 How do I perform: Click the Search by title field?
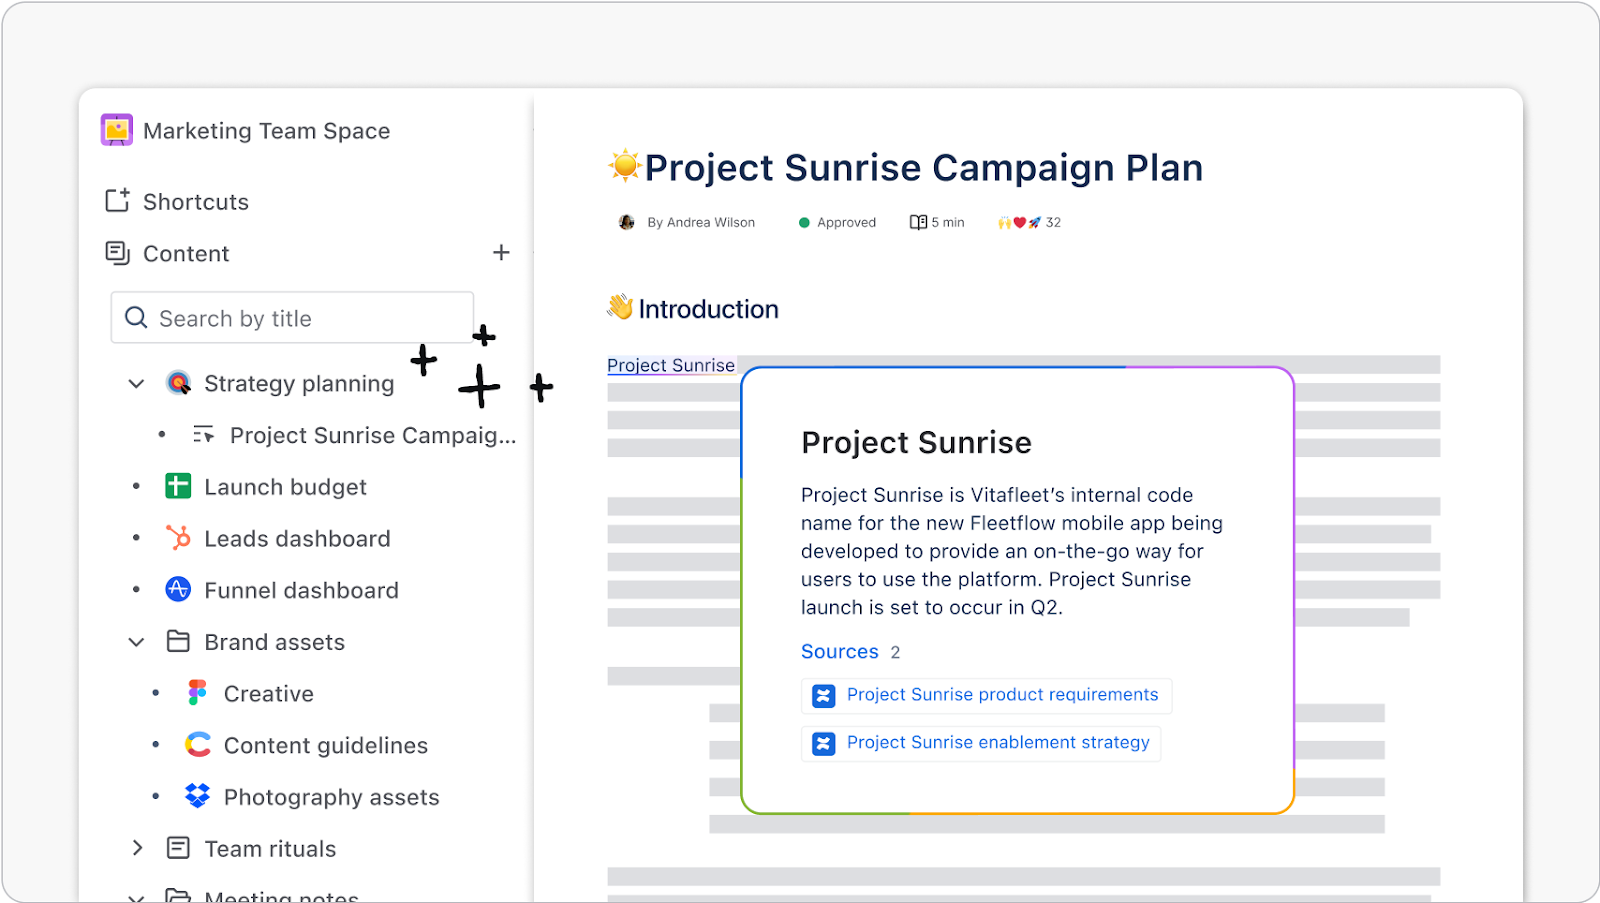click(x=290, y=318)
